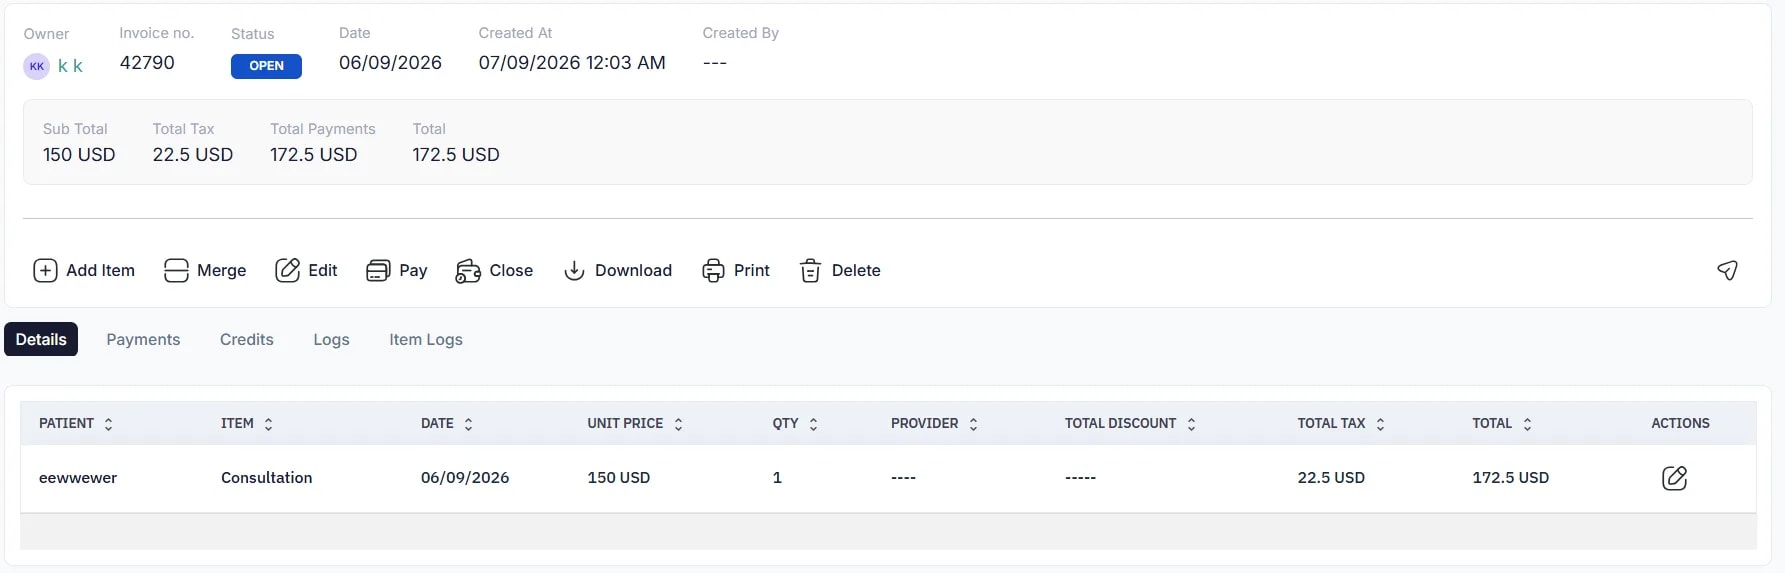Viewport: 1785px width, 573px height.
Task: Click the Add Item button label
Action: pyautogui.click(x=100, y=270)
